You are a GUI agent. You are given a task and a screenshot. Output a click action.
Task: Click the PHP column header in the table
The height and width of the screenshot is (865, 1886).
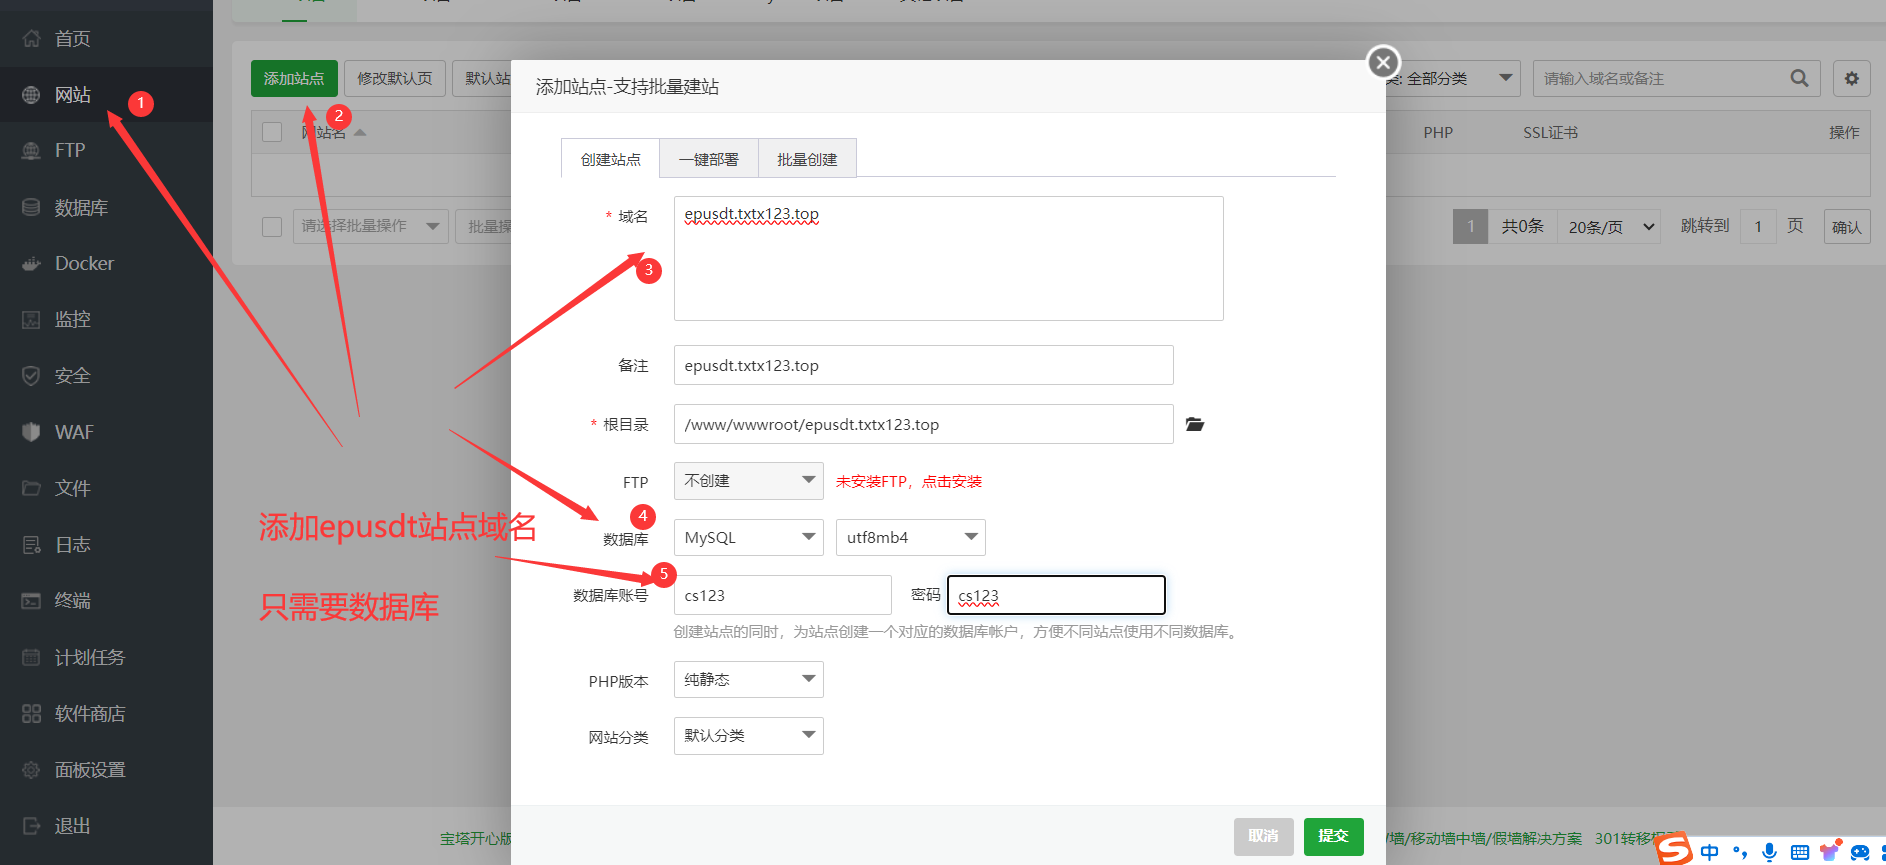pyautogui.click(x=1438, y=132)
